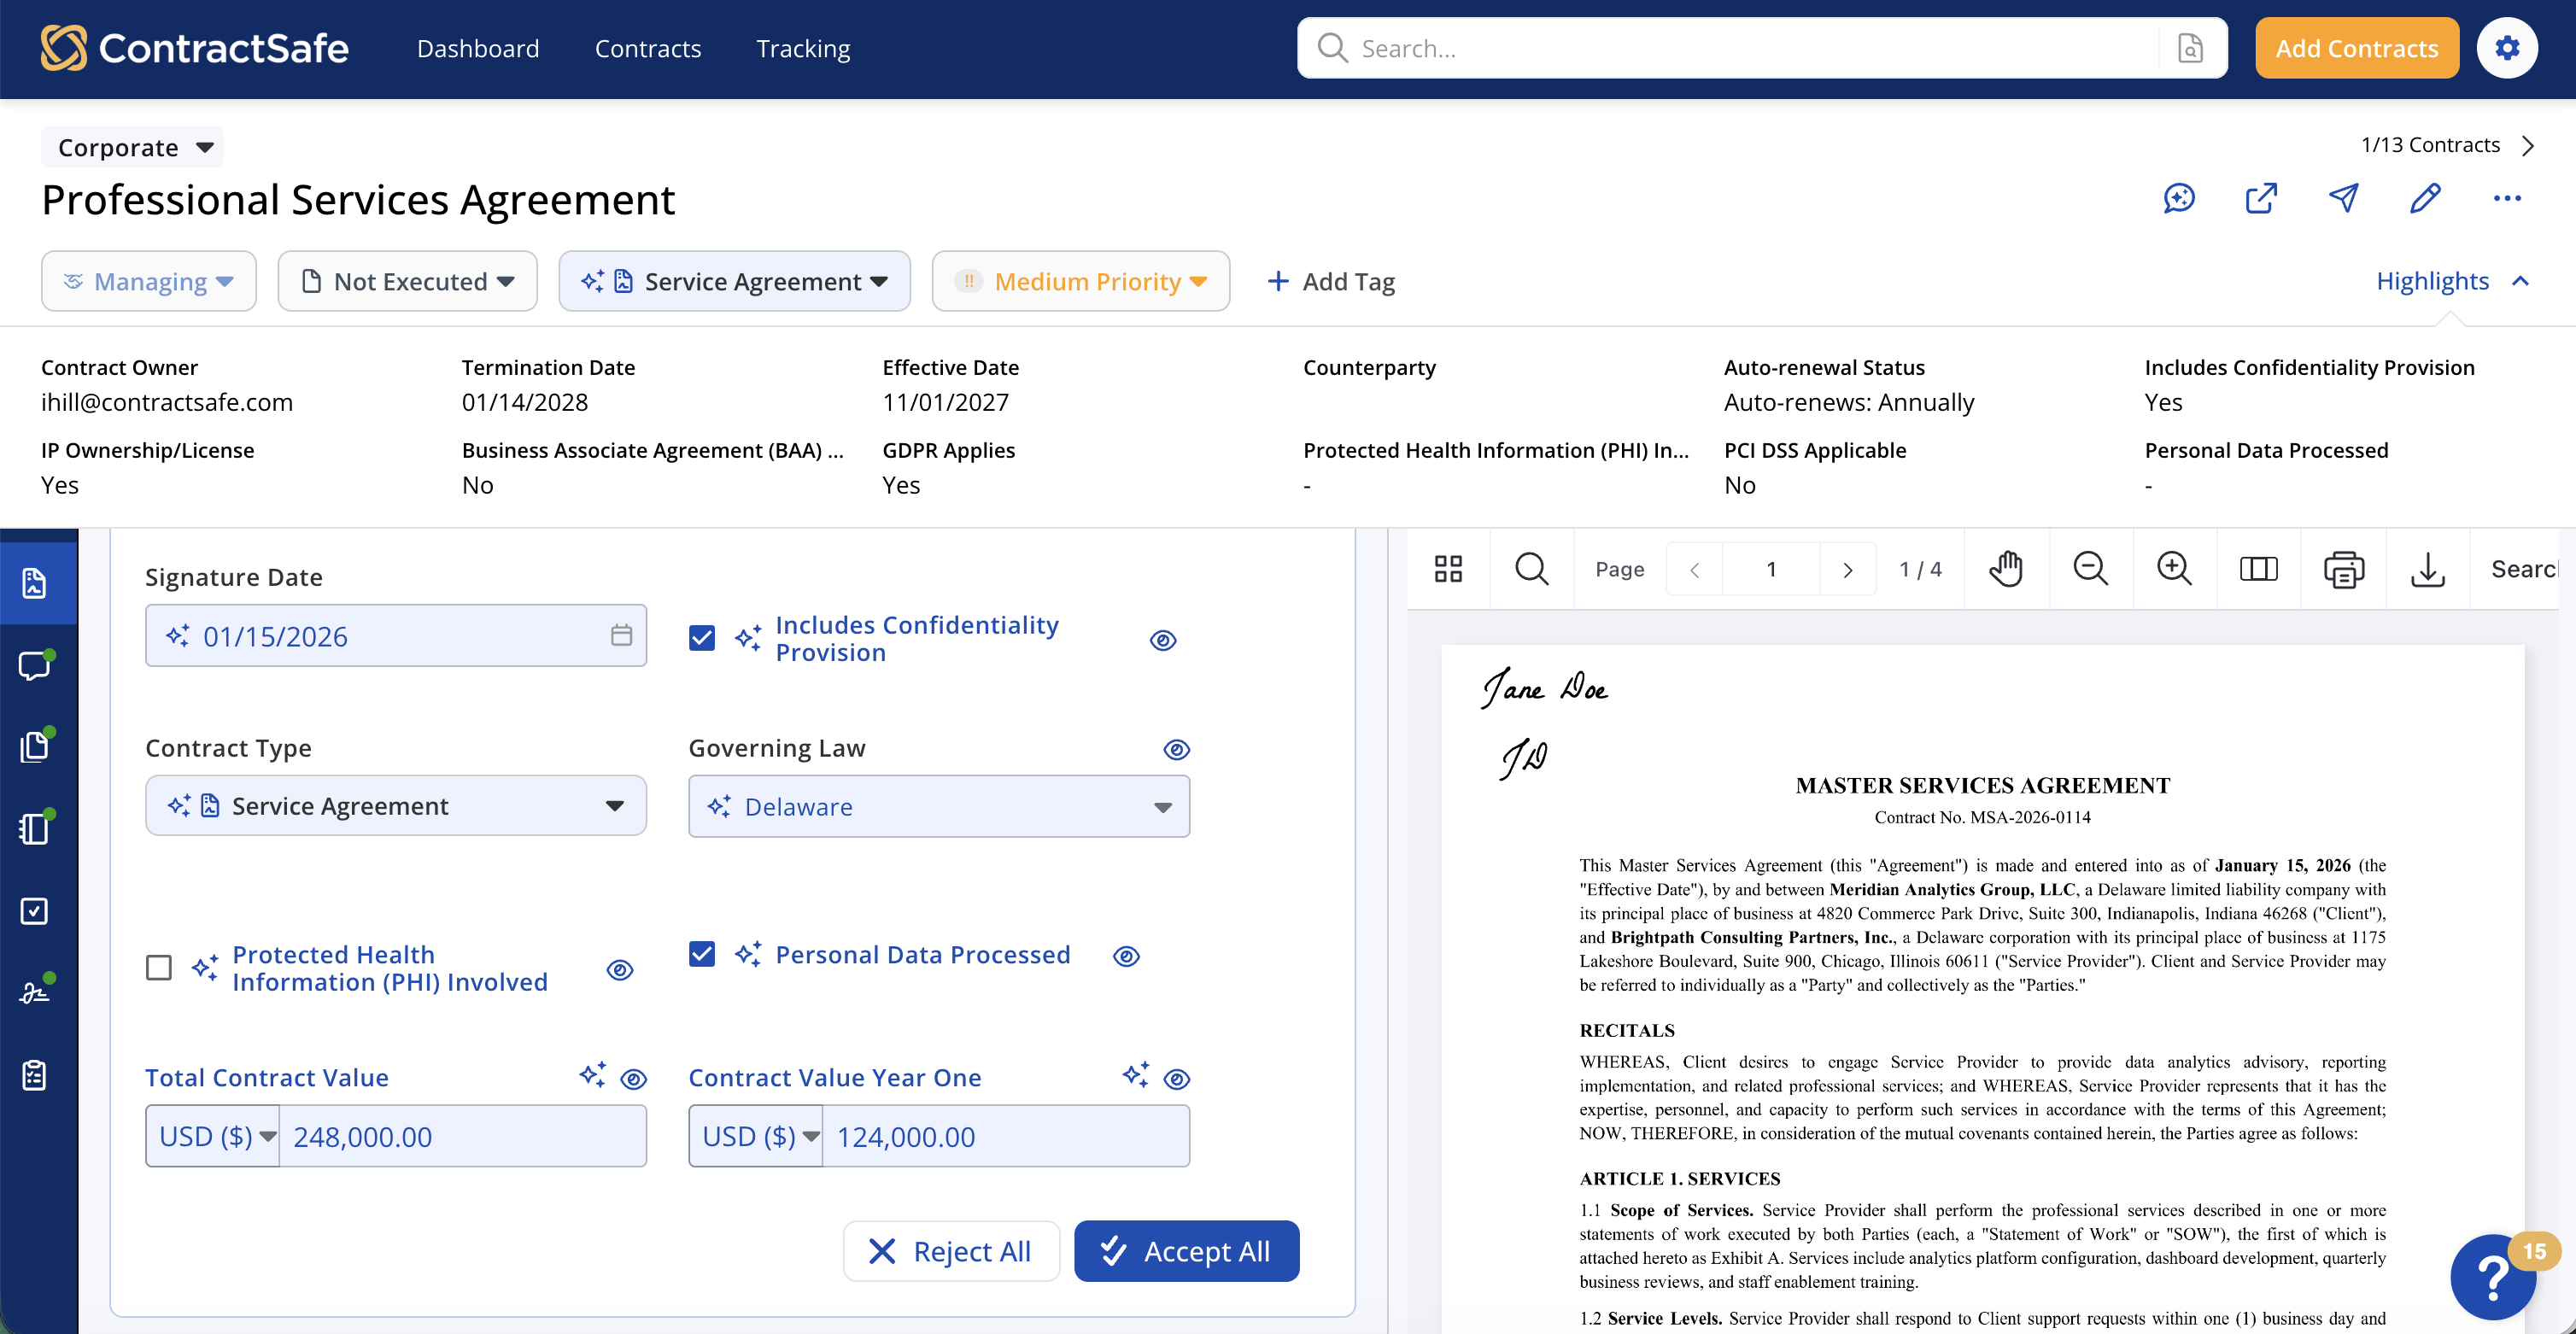The height and width of the screenshot is (1334, 2576).
Task: Open the Not Executed dropdown
Action: pyautogui.click(x=407, y=281)
